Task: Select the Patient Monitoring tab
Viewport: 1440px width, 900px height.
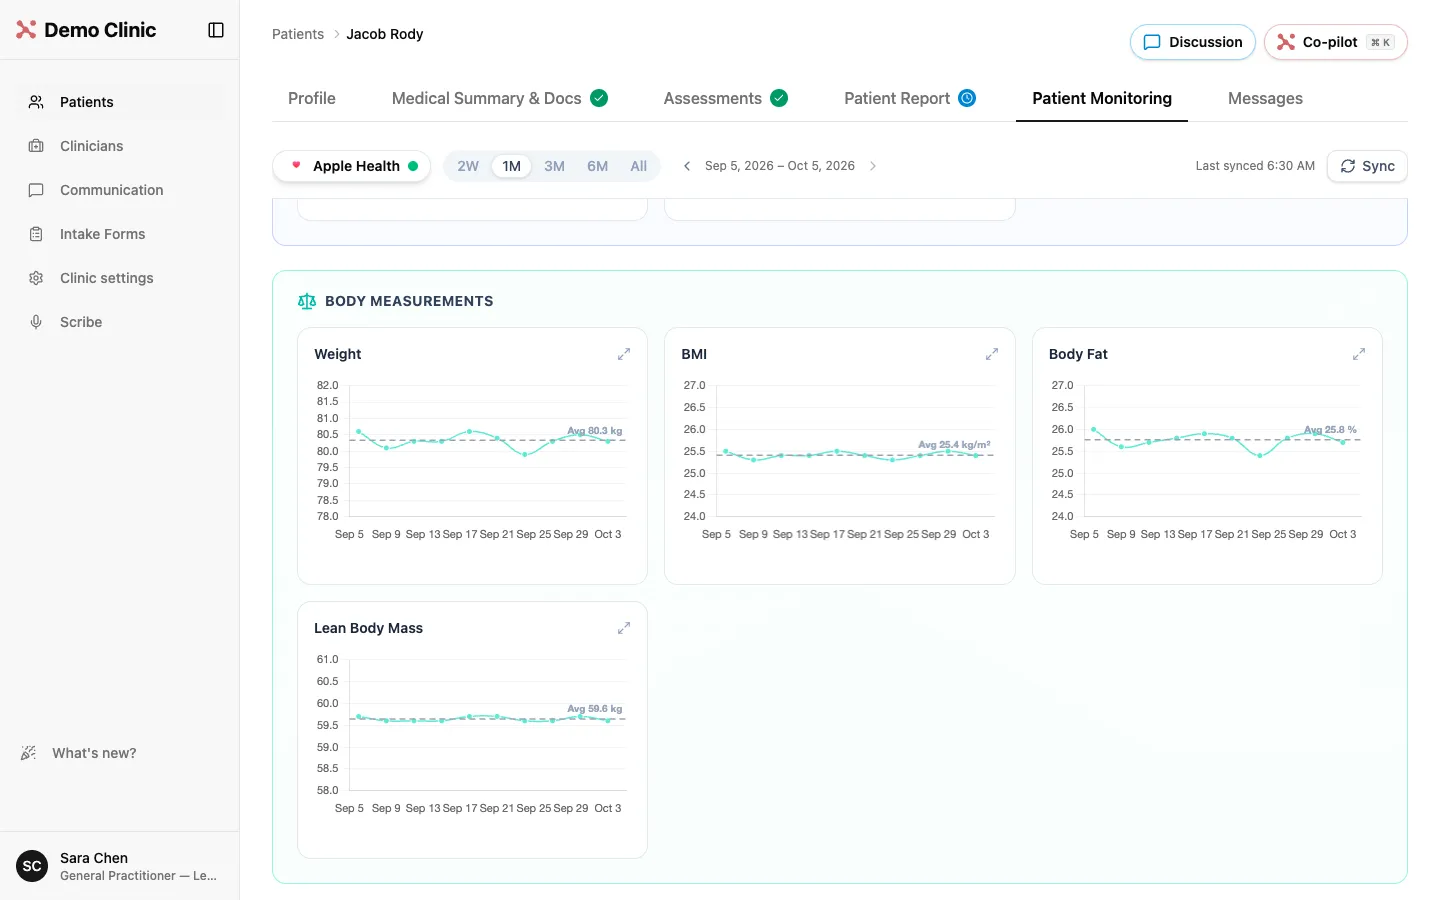Action: (1102, 98)
